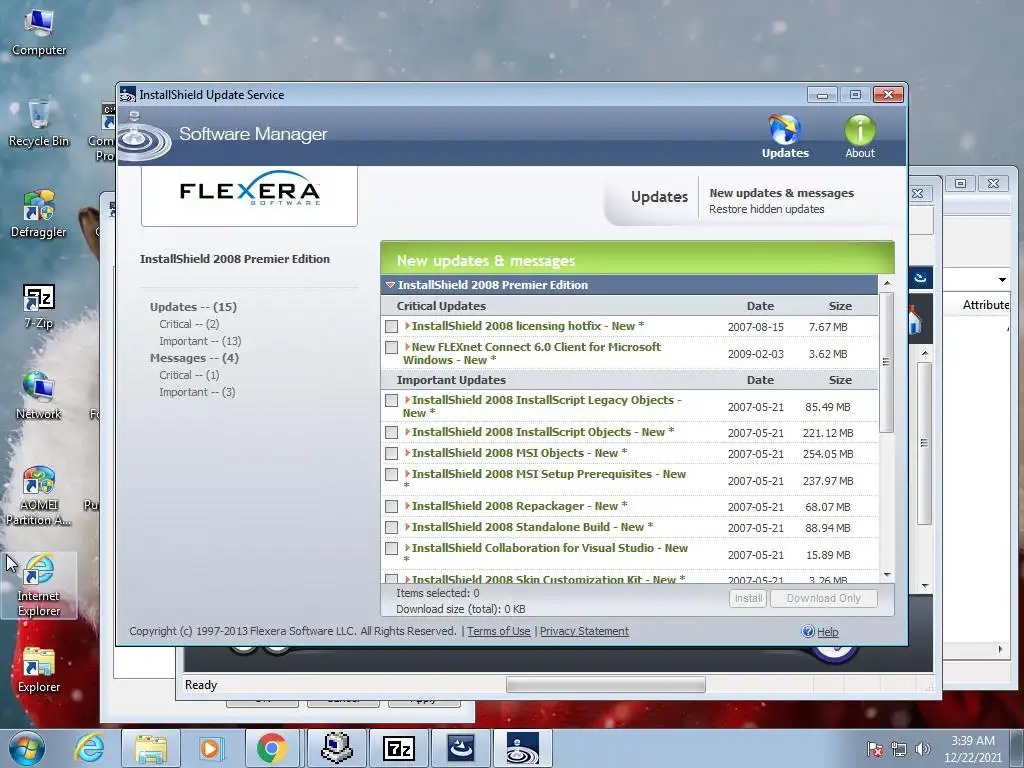Launch Internet Explorer from taskbar
This screenshot has width=1024, height=768.
[89, 748]
